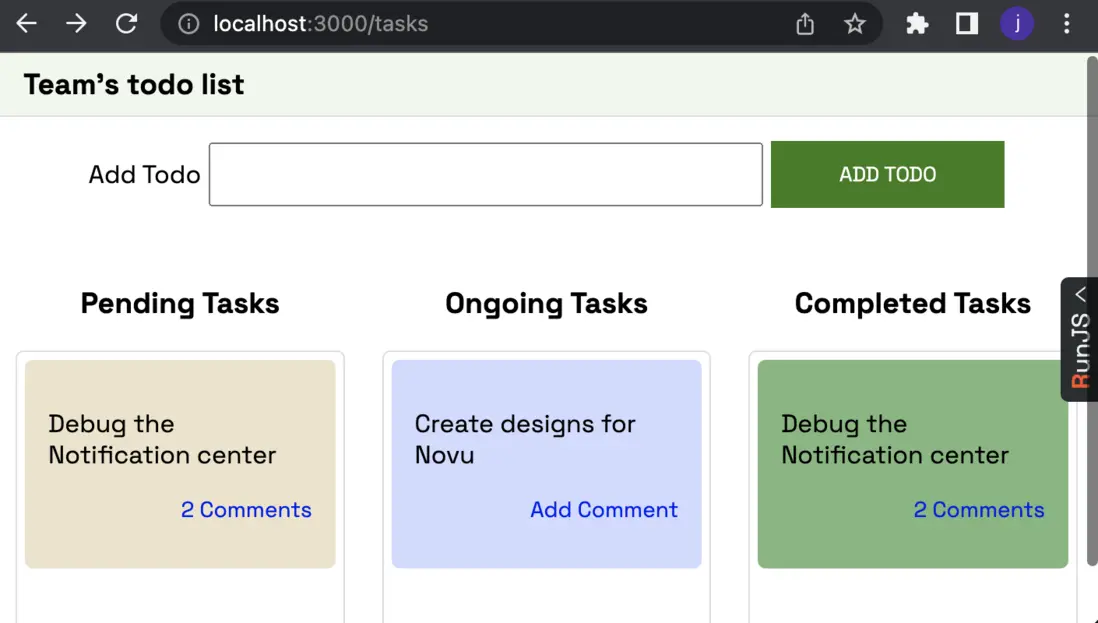This screenshot has height=623, width=1098.
Task: Open the Chrome three-dot menu
Action: tap(1067, 24)
